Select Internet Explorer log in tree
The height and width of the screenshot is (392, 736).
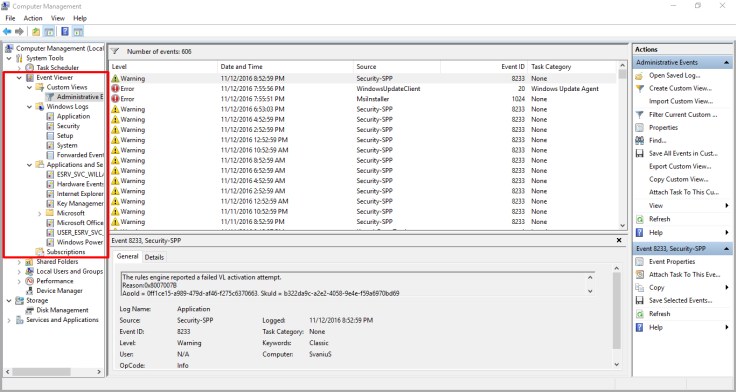coord(80,194)
